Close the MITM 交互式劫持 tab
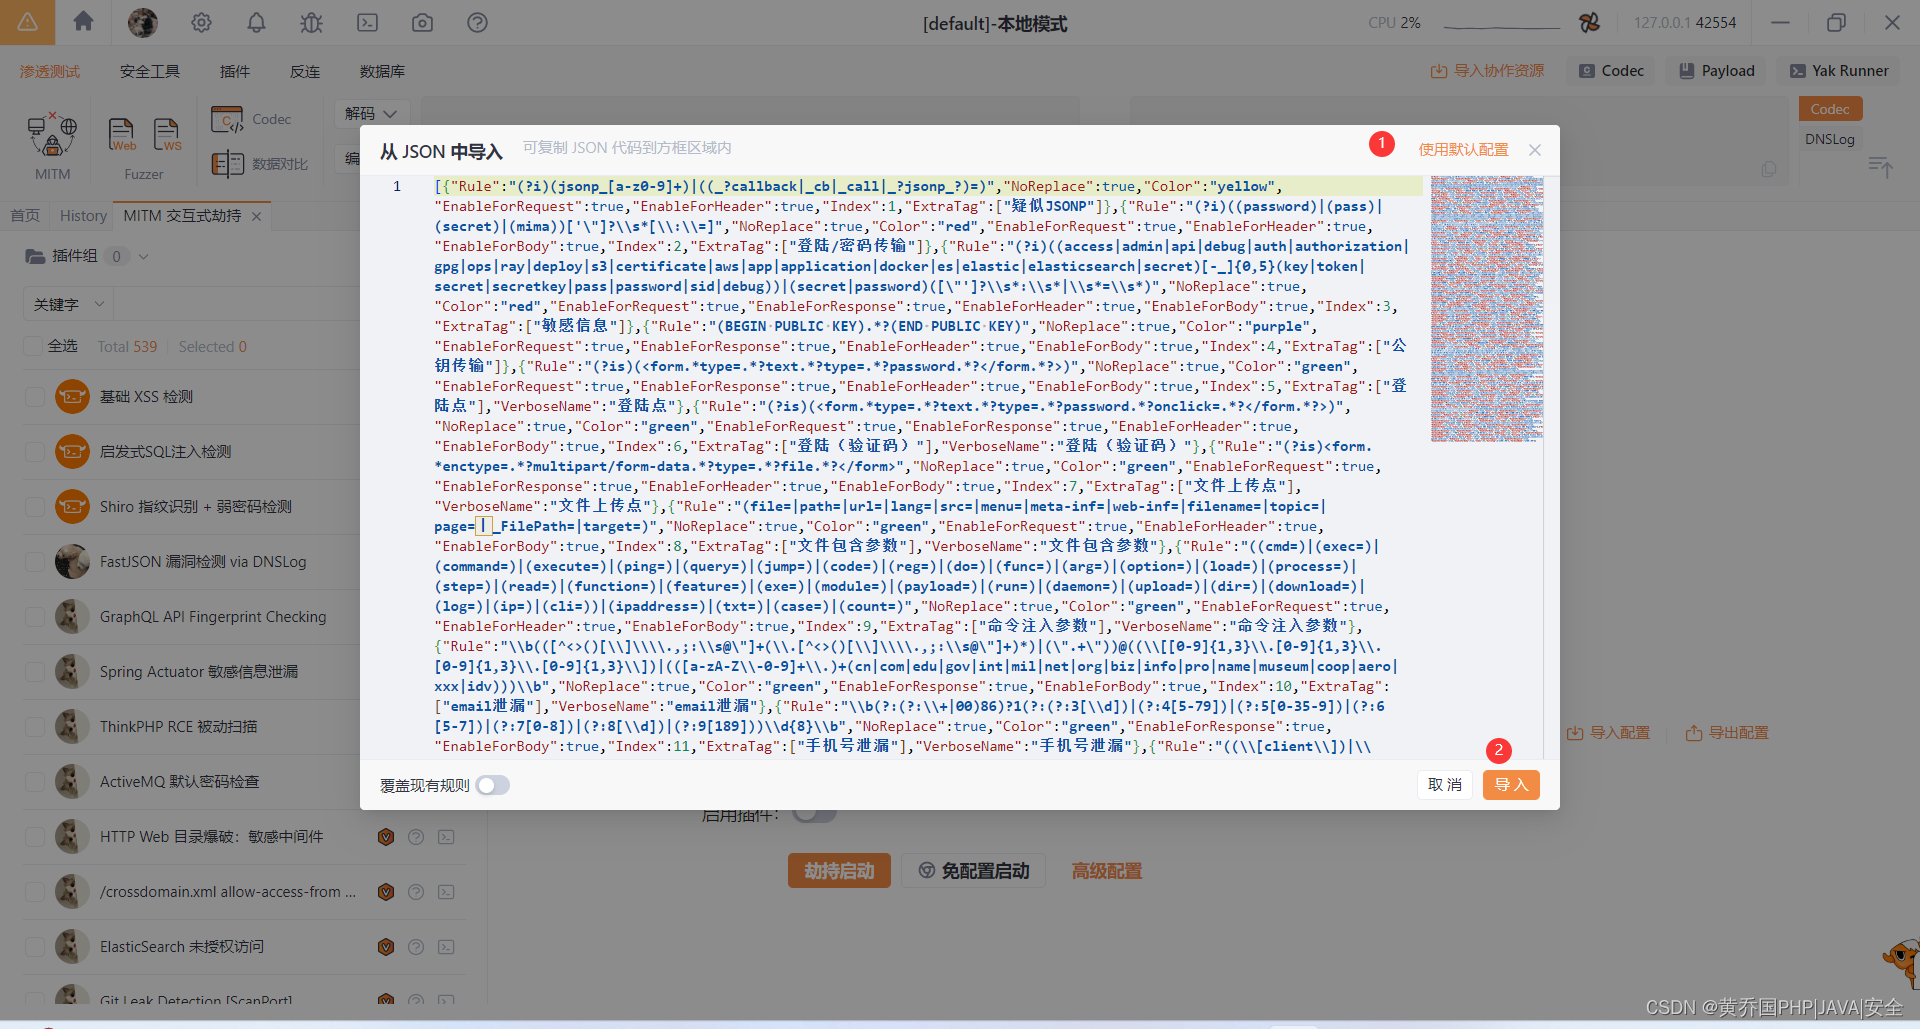 pos(256,216)
